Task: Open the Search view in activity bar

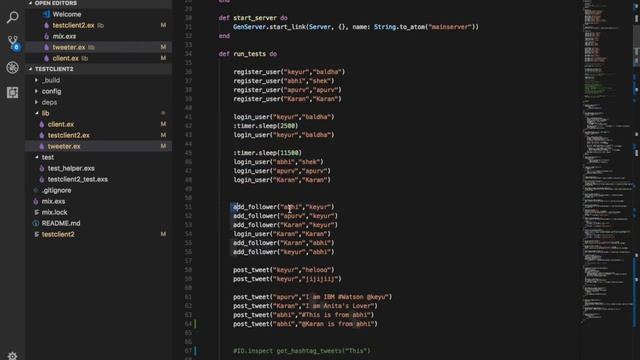Action: [x=12, y=18]
